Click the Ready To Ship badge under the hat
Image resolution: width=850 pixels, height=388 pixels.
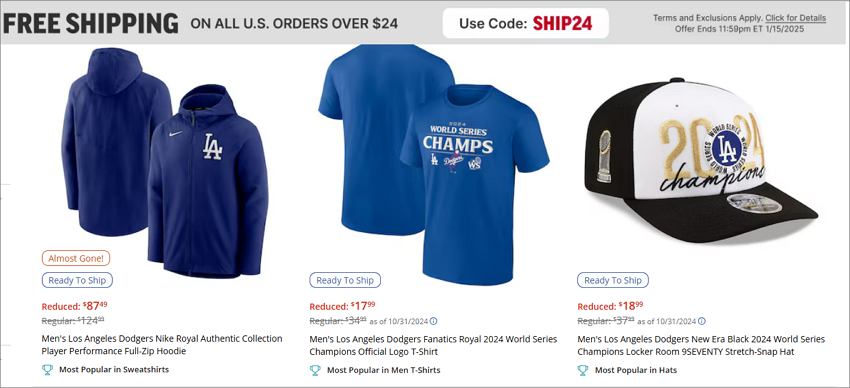point(613,280)
